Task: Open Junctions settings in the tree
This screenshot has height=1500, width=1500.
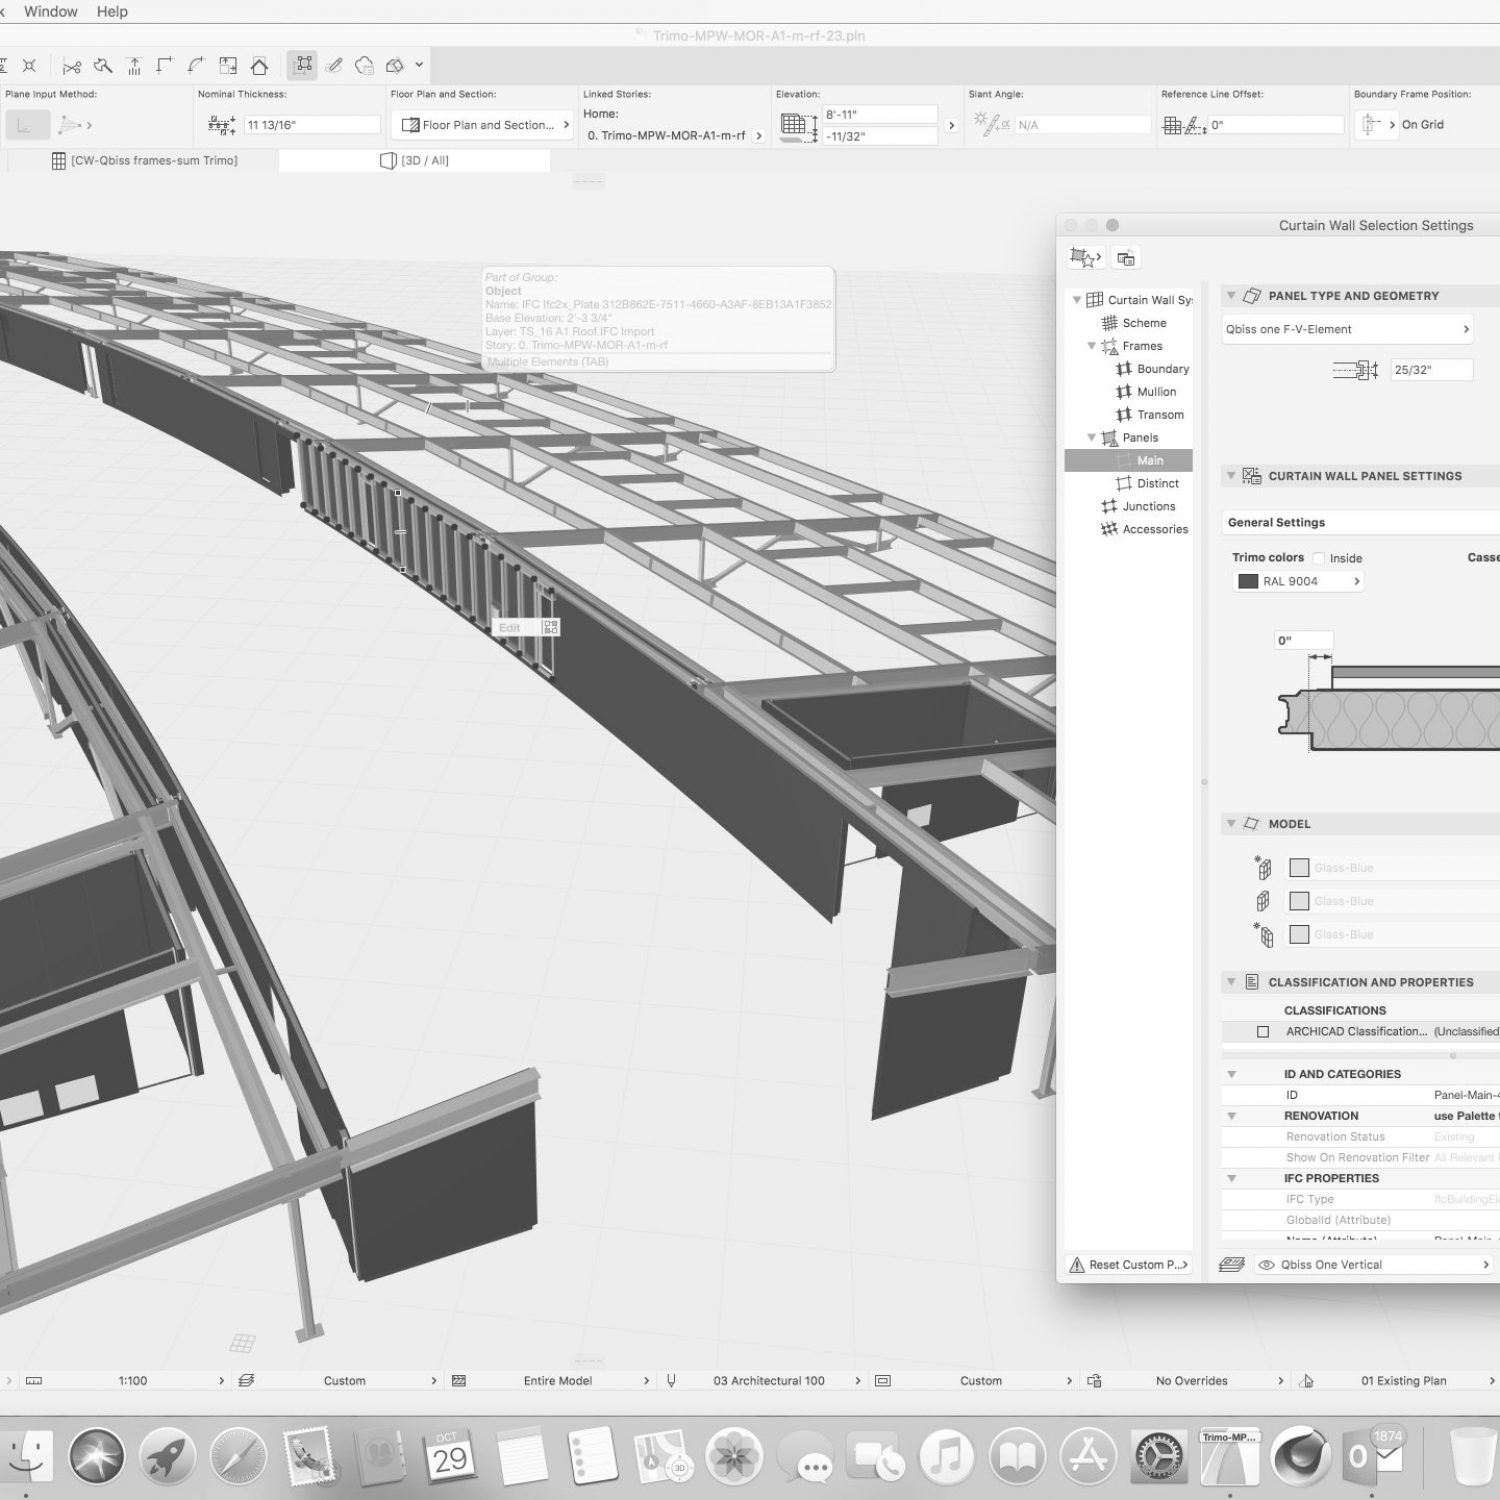Action: click(x=1148, y=506)
